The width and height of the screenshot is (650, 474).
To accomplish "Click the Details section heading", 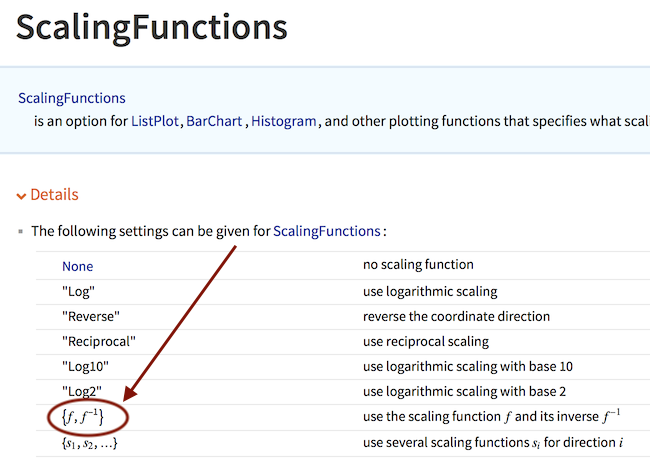I will 54,194.
